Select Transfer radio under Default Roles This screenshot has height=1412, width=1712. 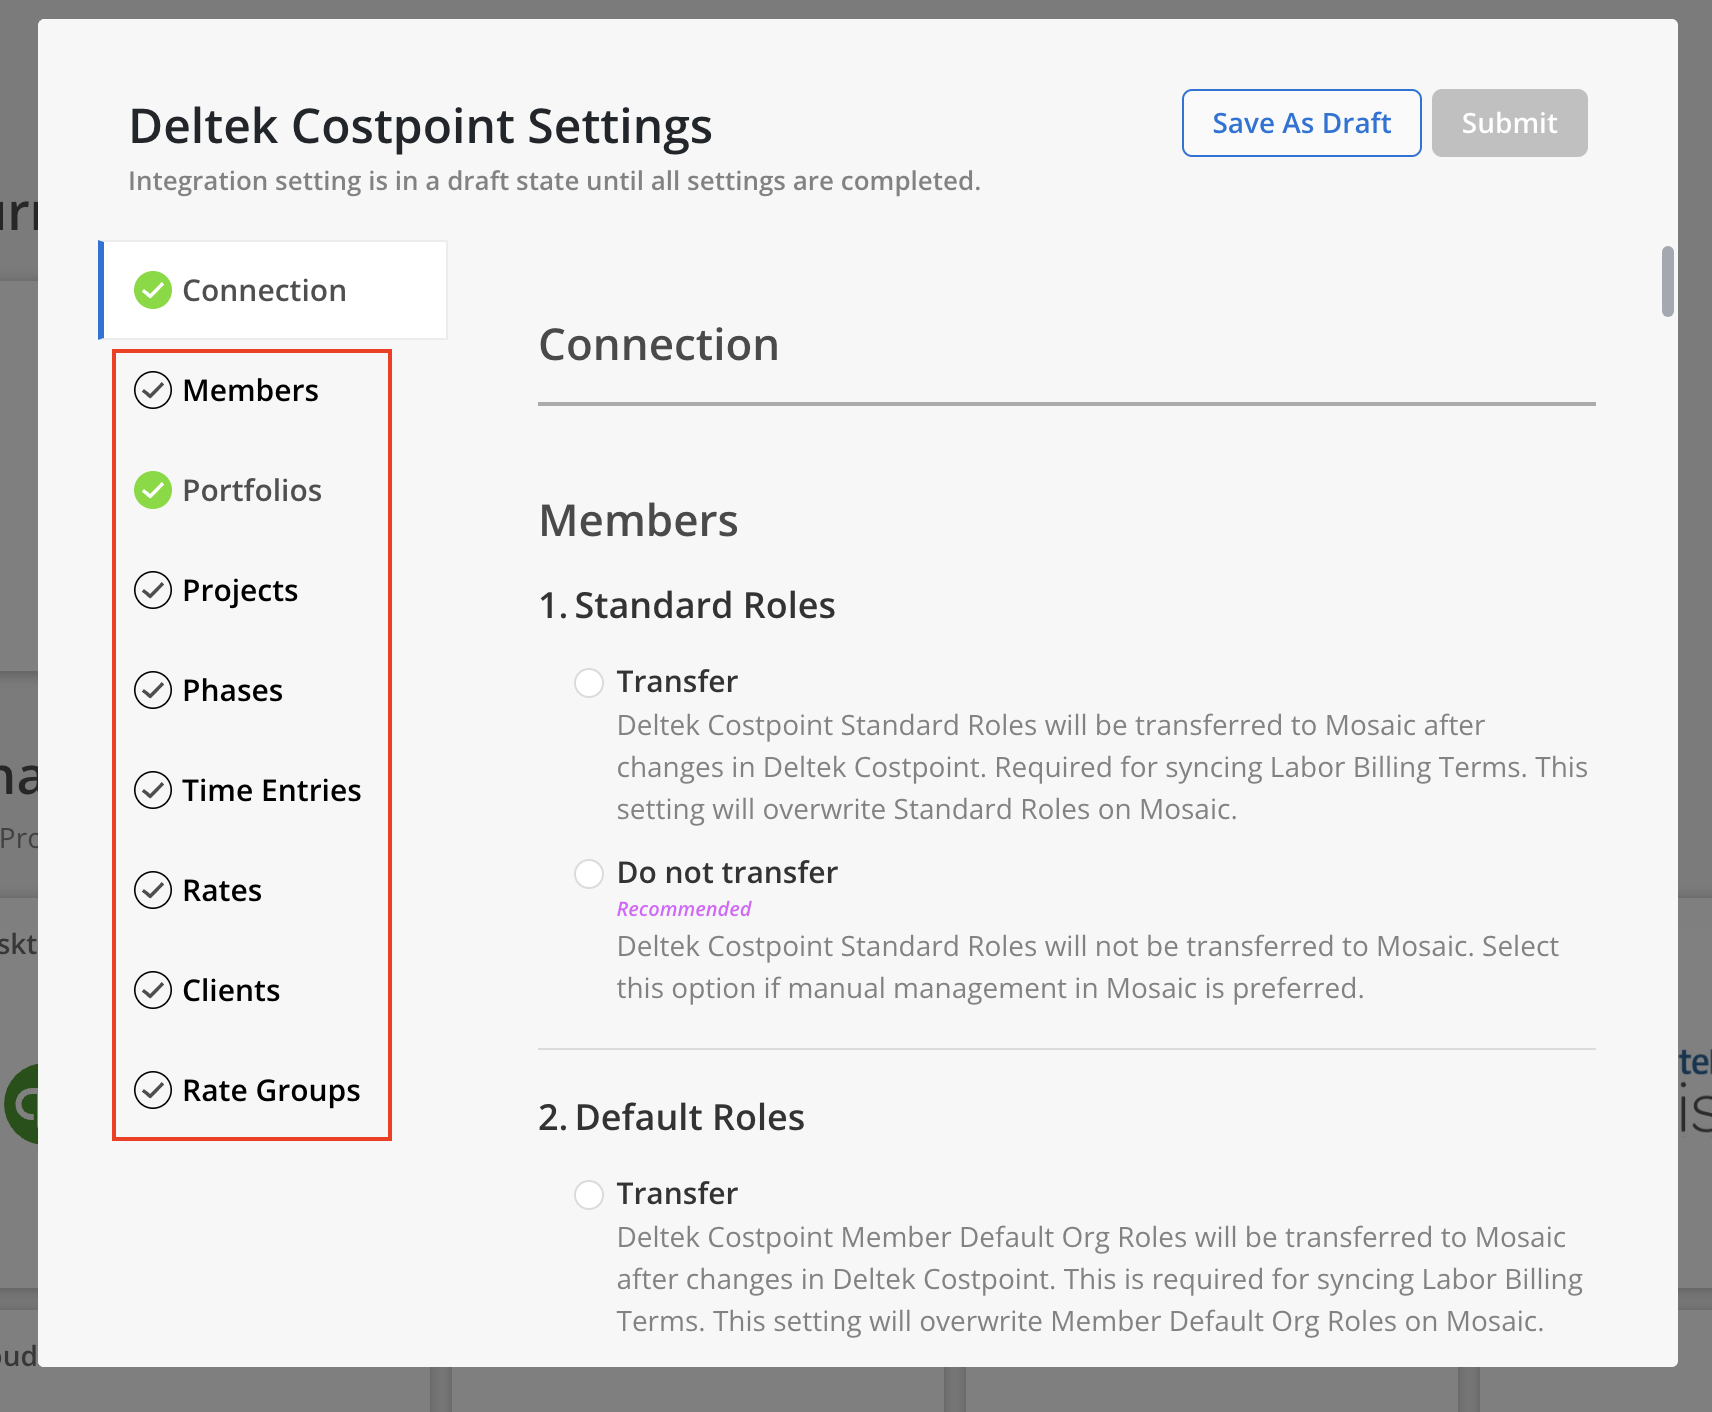pyautogui.click(x=589, y=1195)
